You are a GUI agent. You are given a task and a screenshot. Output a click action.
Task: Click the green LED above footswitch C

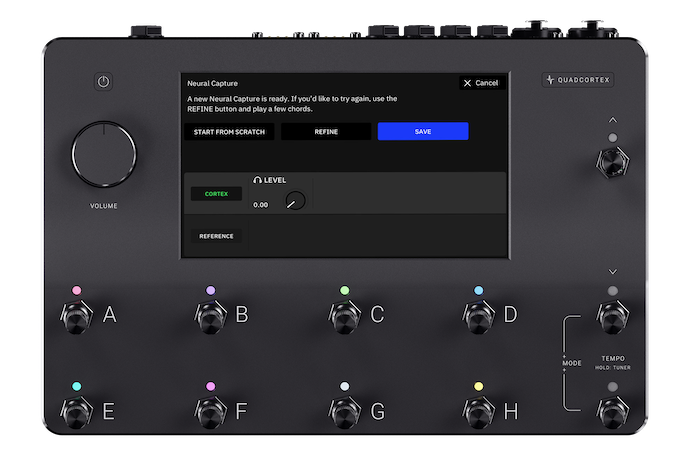click(x=344, y=291)
